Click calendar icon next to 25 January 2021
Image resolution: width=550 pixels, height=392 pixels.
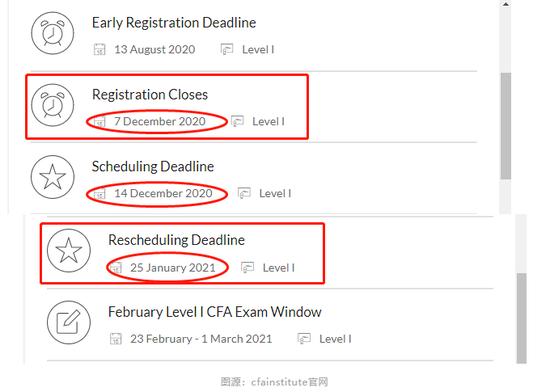pos(116,268)
